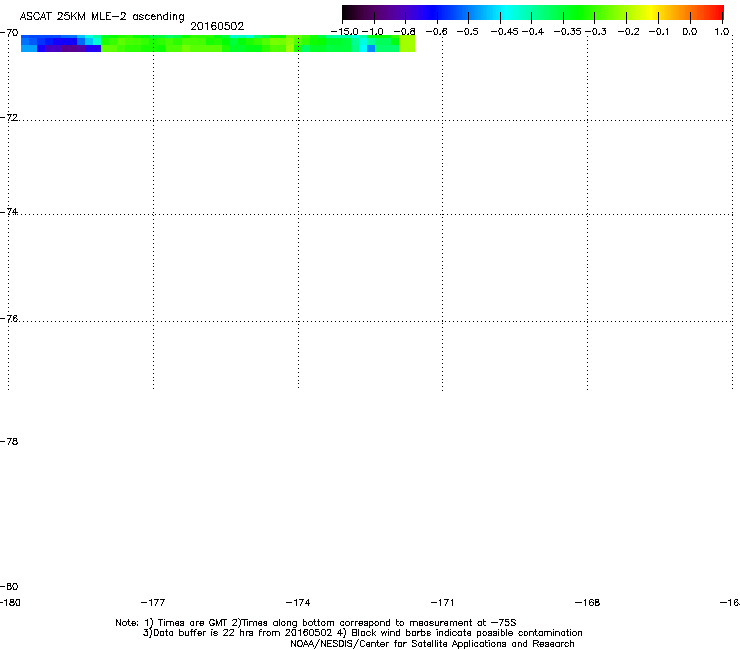Click the 'ASCAT 25KM MLE-2 ascending' title
This screenshot has height=650, width=740.
point(102,17)
